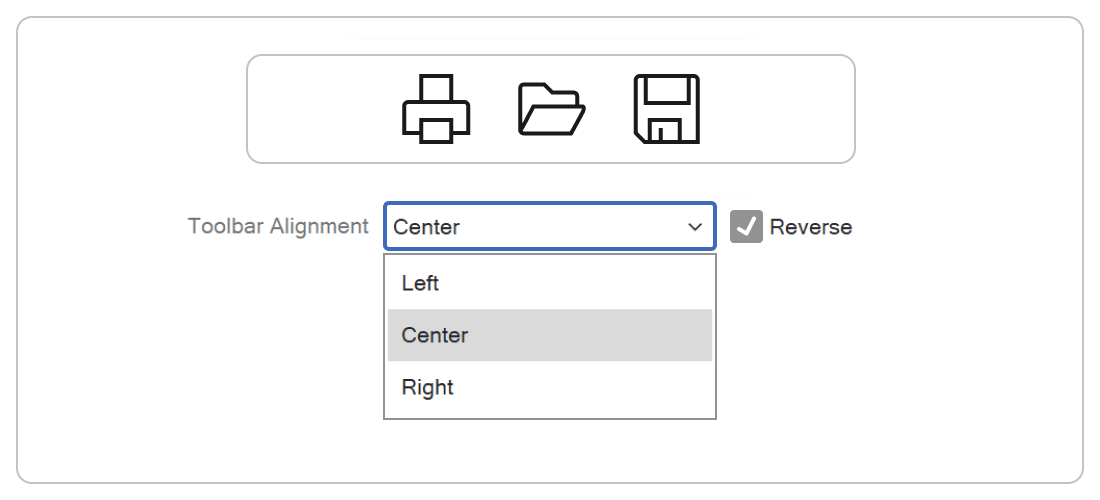Screen dimensions: 1100x500
Task: Click empty toolbar space right of the floppy disk
Action: pos(780,108)
